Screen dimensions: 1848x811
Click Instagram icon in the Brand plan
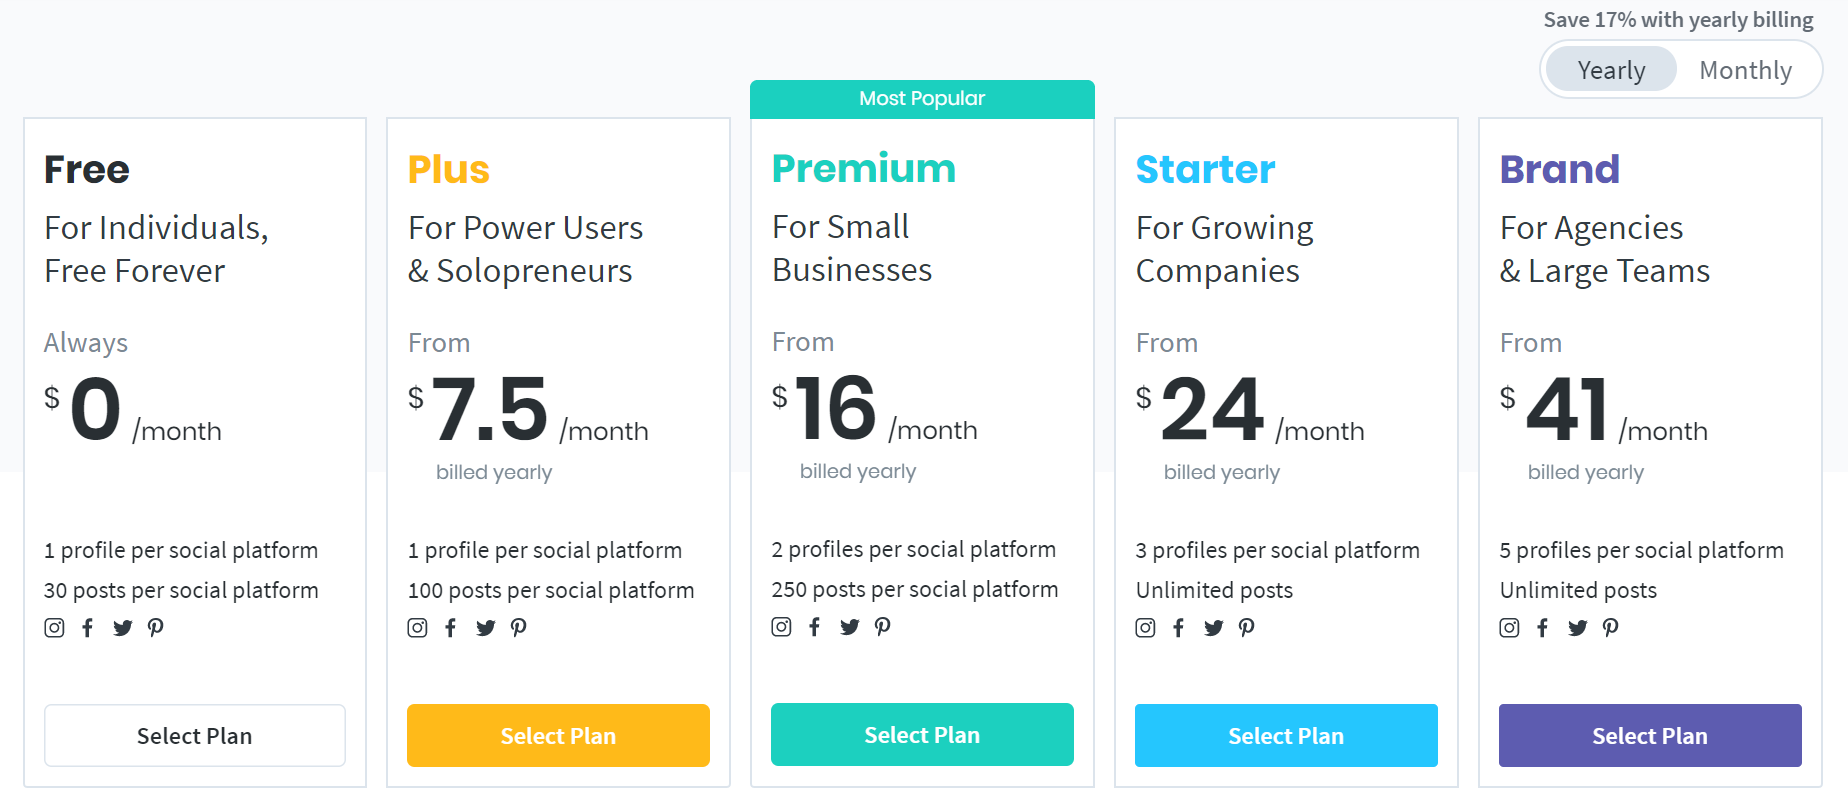[1509, 628]
